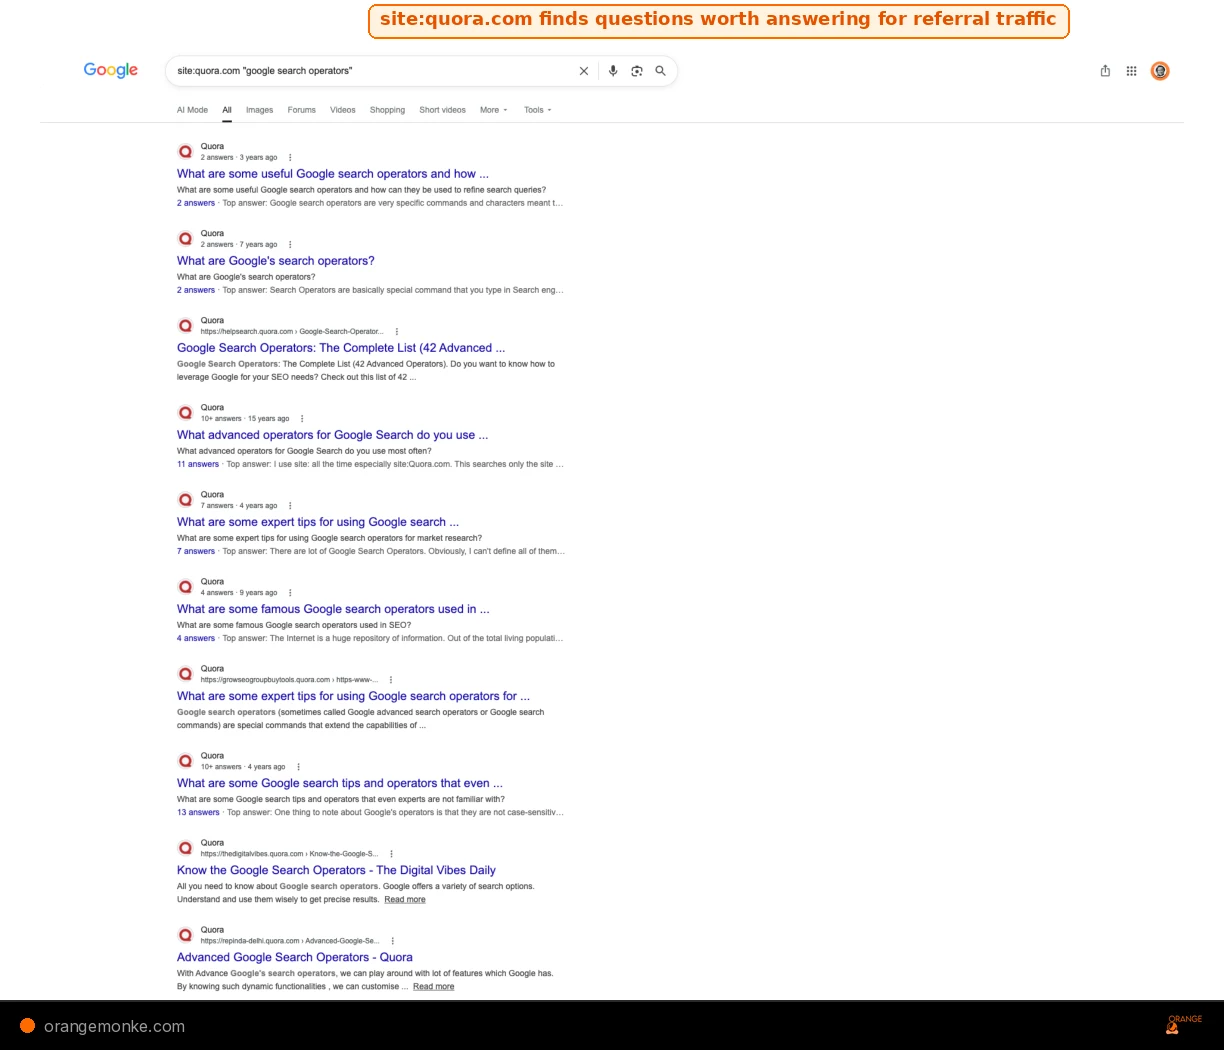Open three-dot menu for 'market research' tips result
This screenshot has height=1050, width=1224.
pos(290,505)
